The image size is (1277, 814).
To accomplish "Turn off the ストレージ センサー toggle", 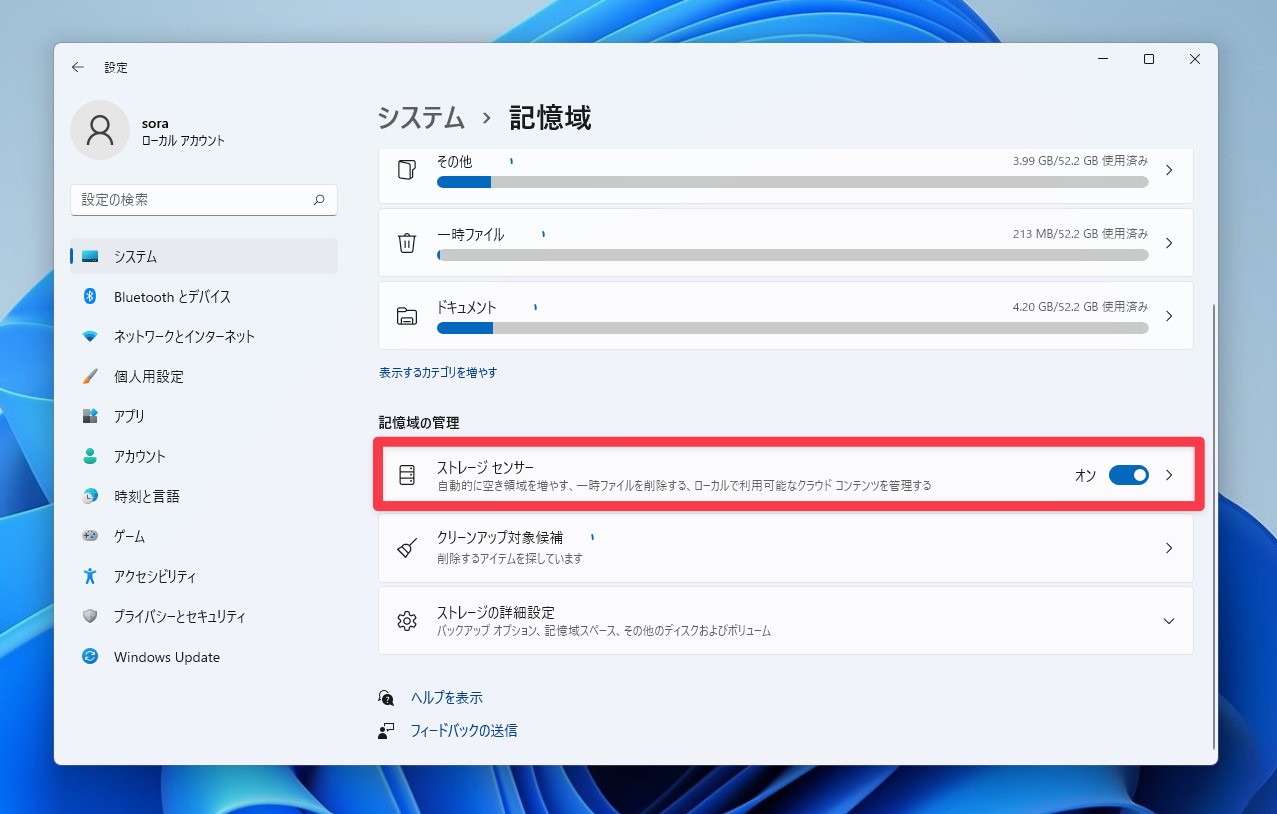I will (1128, 476).
